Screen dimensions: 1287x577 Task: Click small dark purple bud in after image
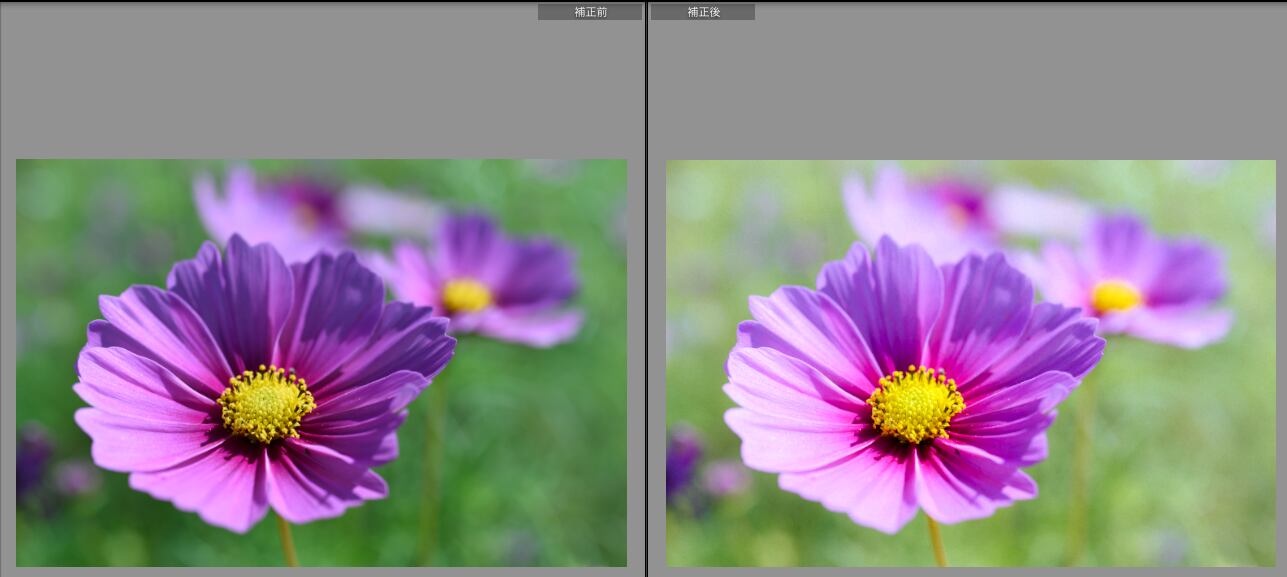[x=683, y=462]
